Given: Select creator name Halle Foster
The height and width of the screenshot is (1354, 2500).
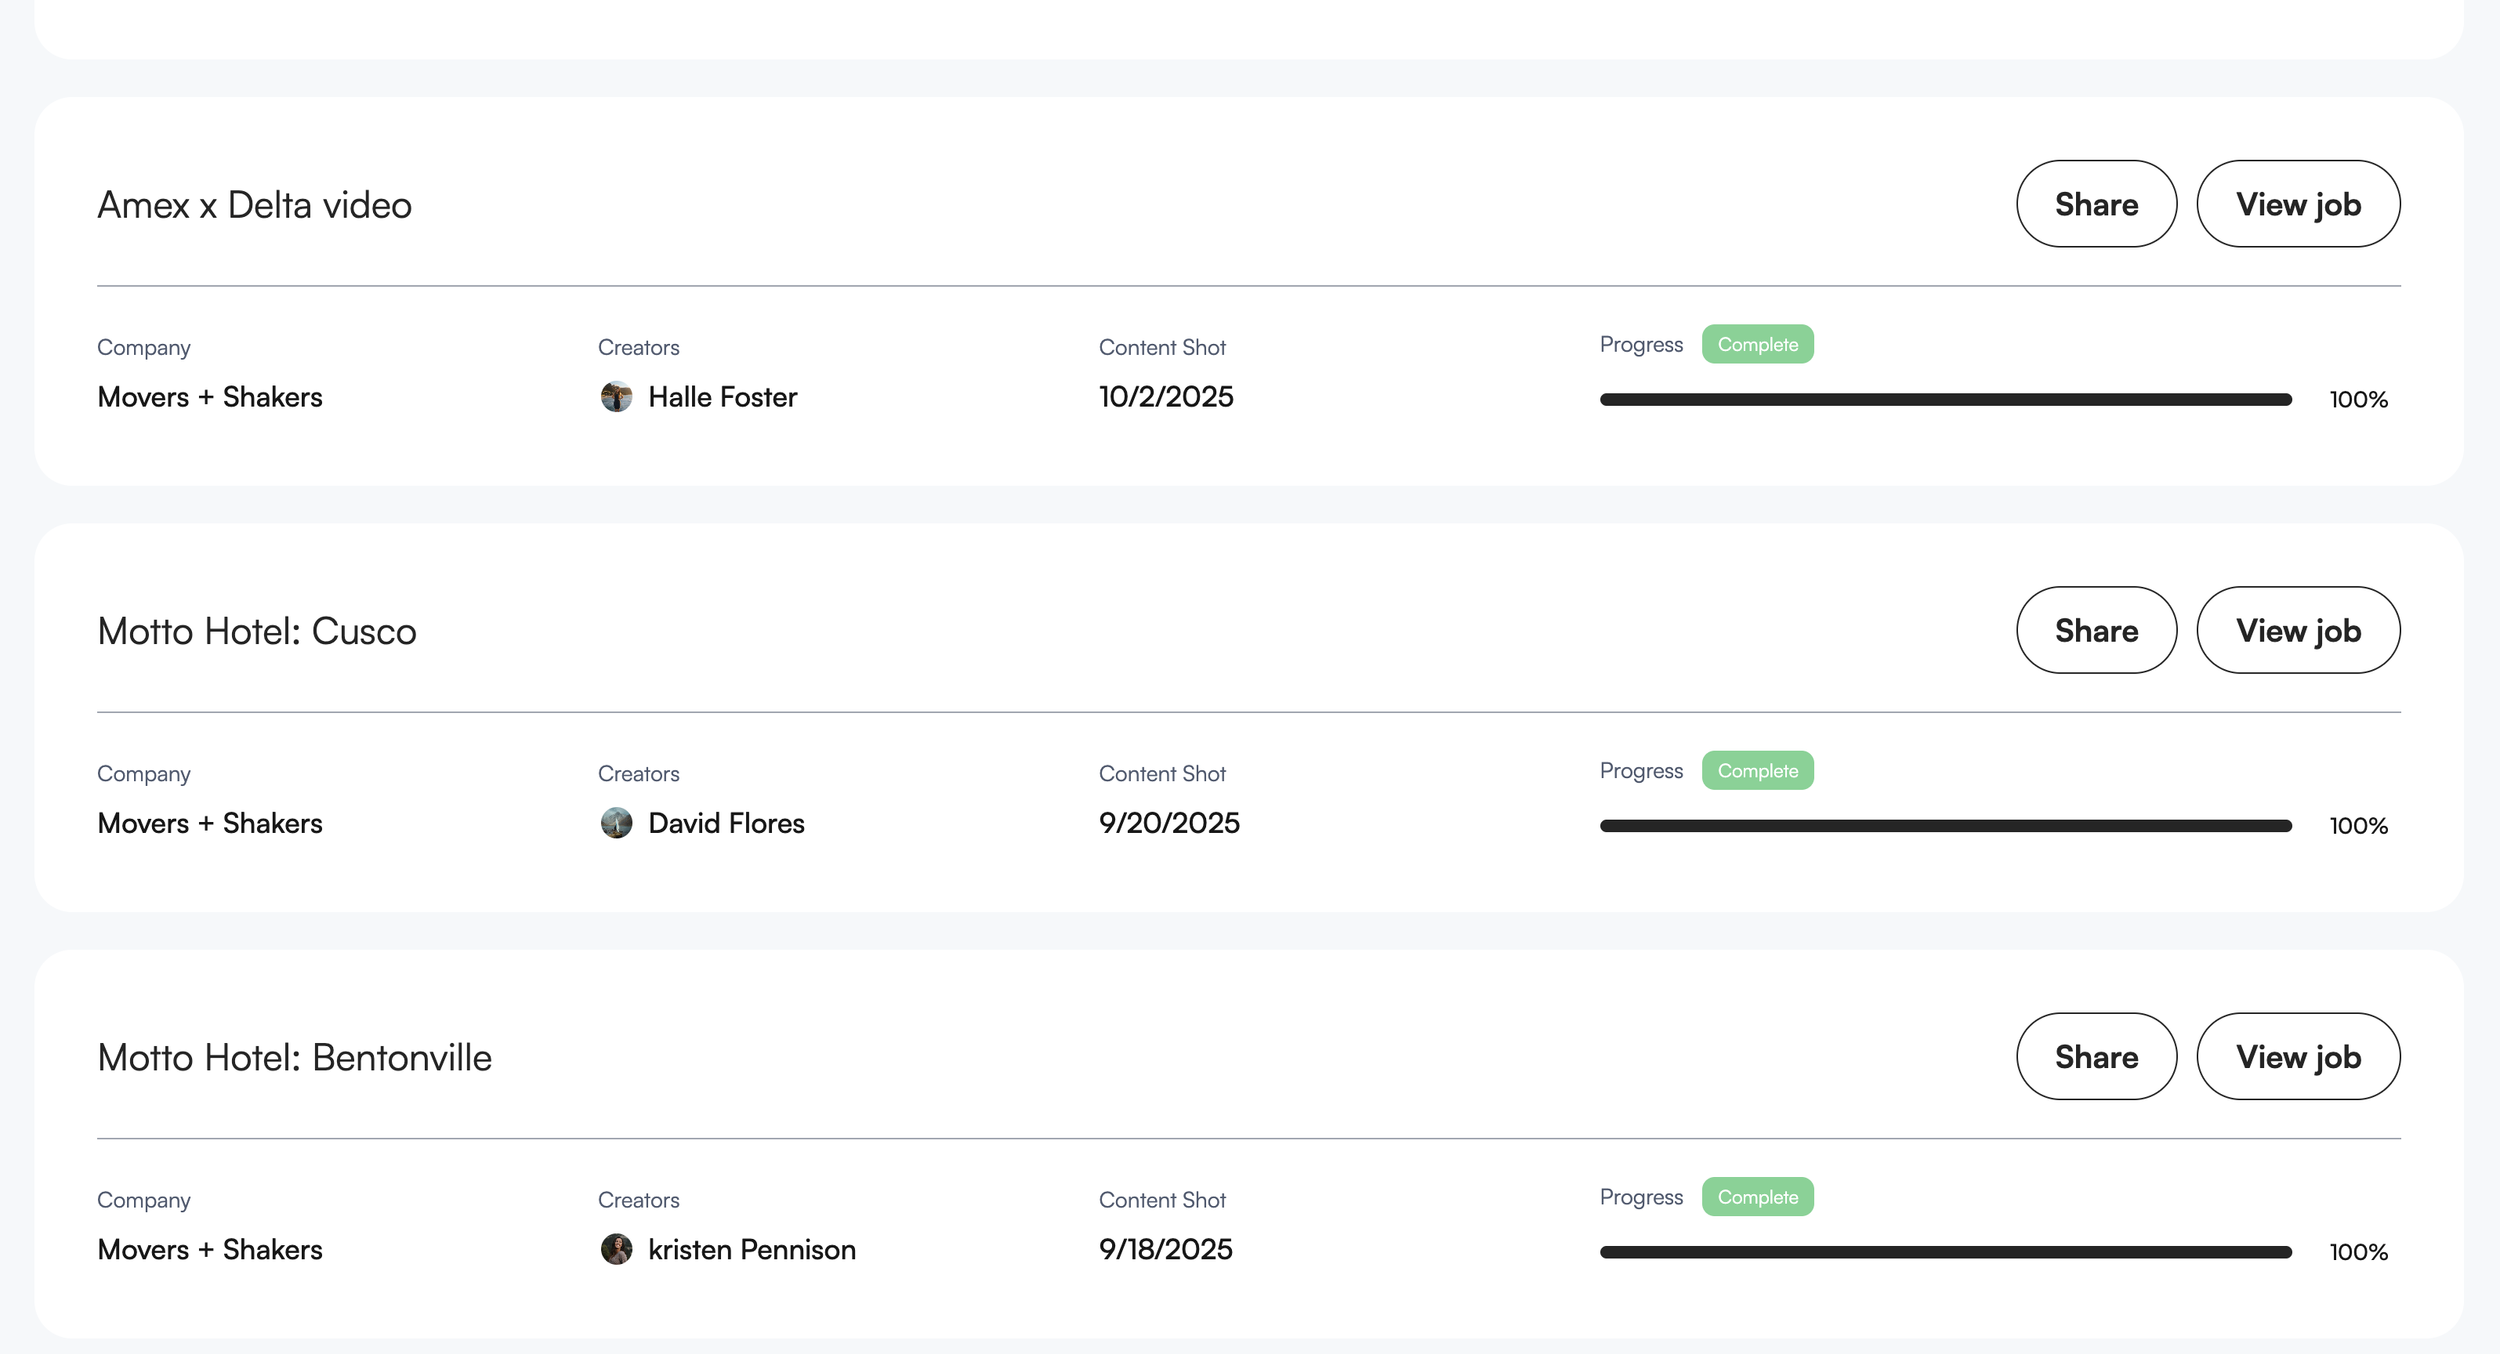Looking at the screenshot, I should (722, 397).
